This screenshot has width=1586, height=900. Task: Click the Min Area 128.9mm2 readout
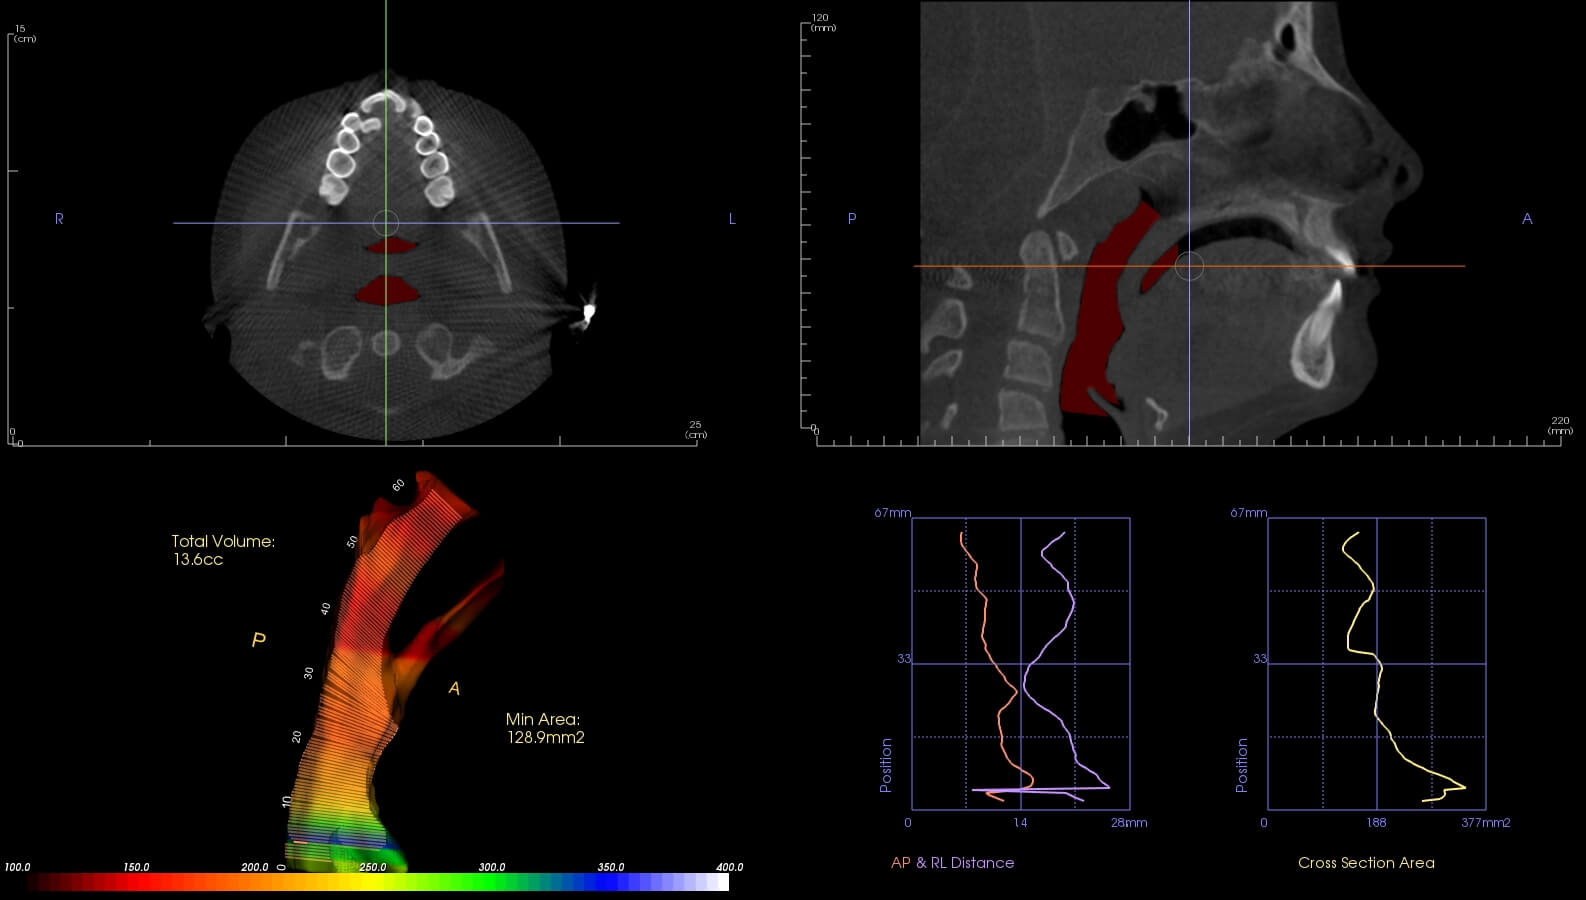(544, 728)
